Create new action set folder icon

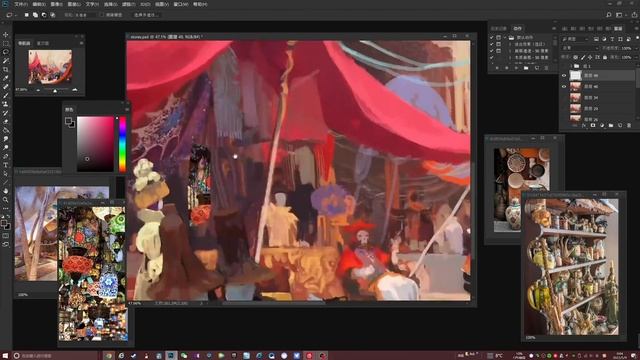pos(526,68)
